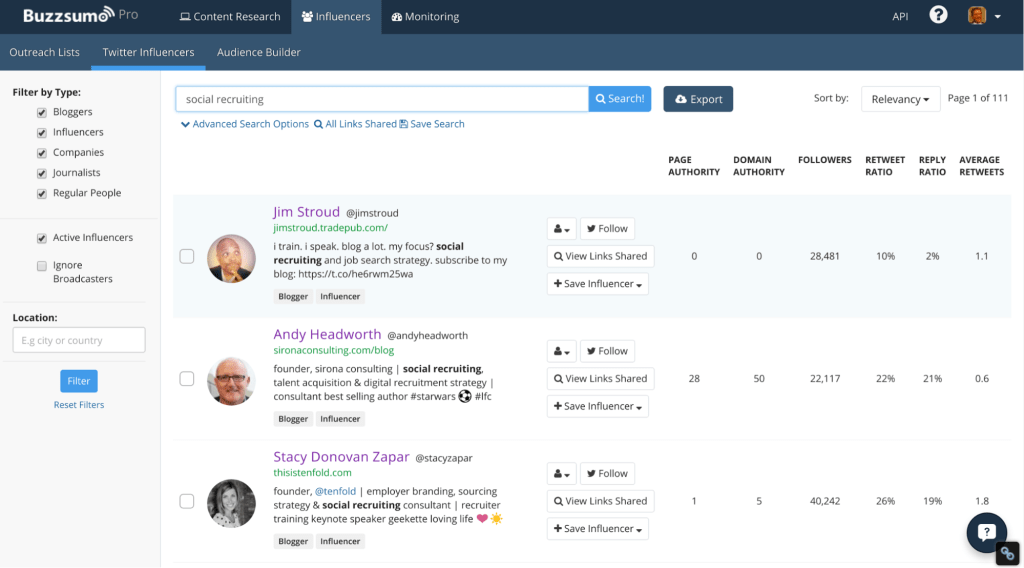The width and height of the screenshot is (1024, 568).
Task: Open the Influencers menu
Action: pos(336,16)
